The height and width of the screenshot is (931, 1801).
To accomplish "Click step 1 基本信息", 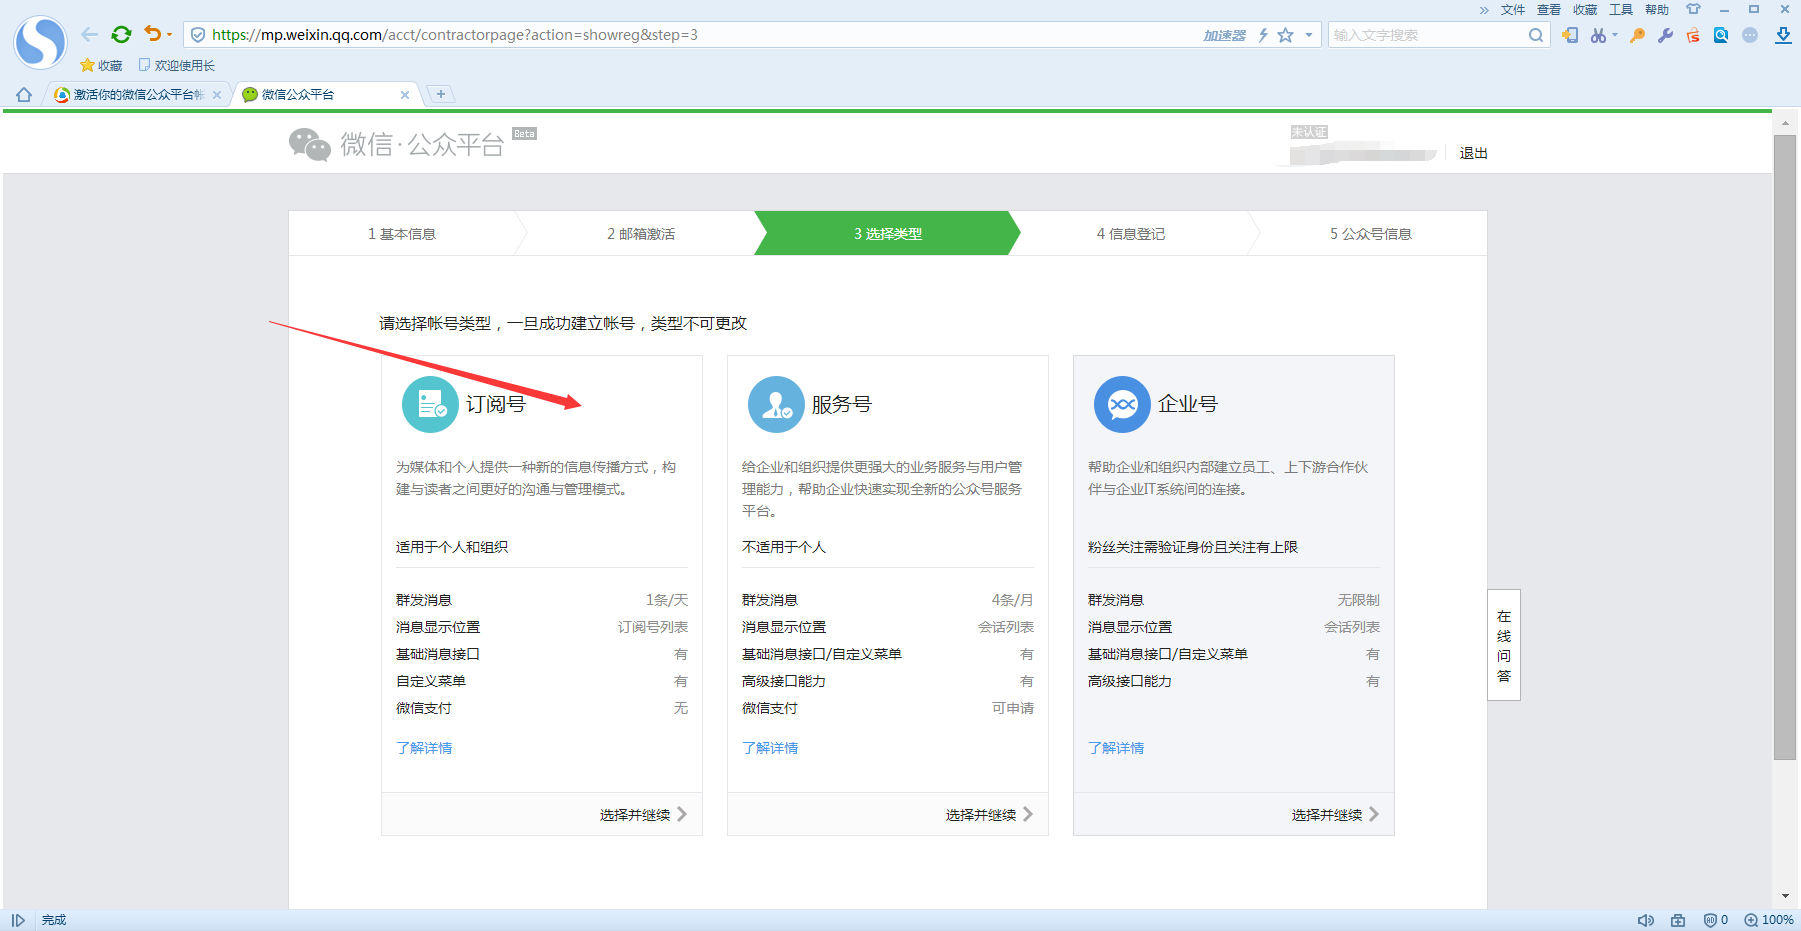I will 402,234.
